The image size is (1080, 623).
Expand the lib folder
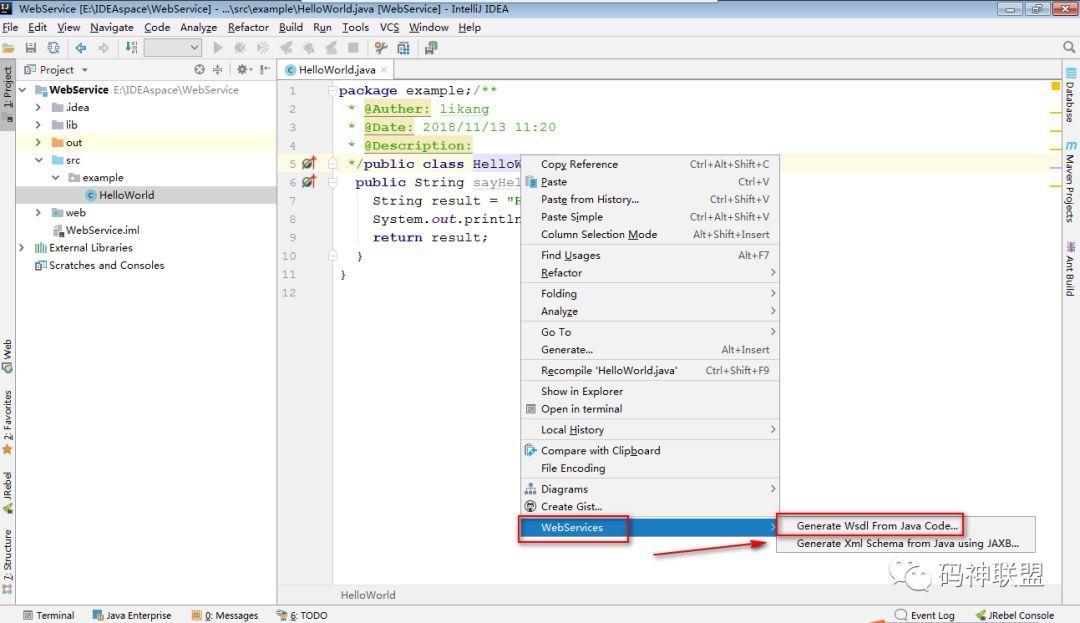coord(39,125)
